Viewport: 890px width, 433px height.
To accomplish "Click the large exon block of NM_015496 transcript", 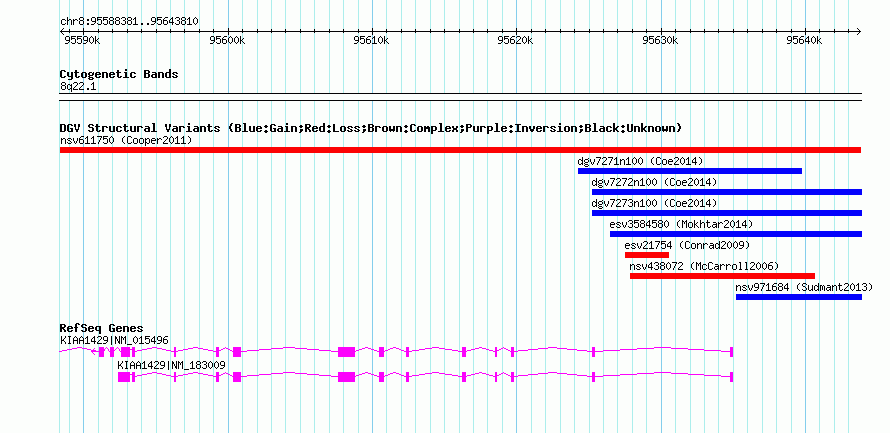I will tap(346, 352).
